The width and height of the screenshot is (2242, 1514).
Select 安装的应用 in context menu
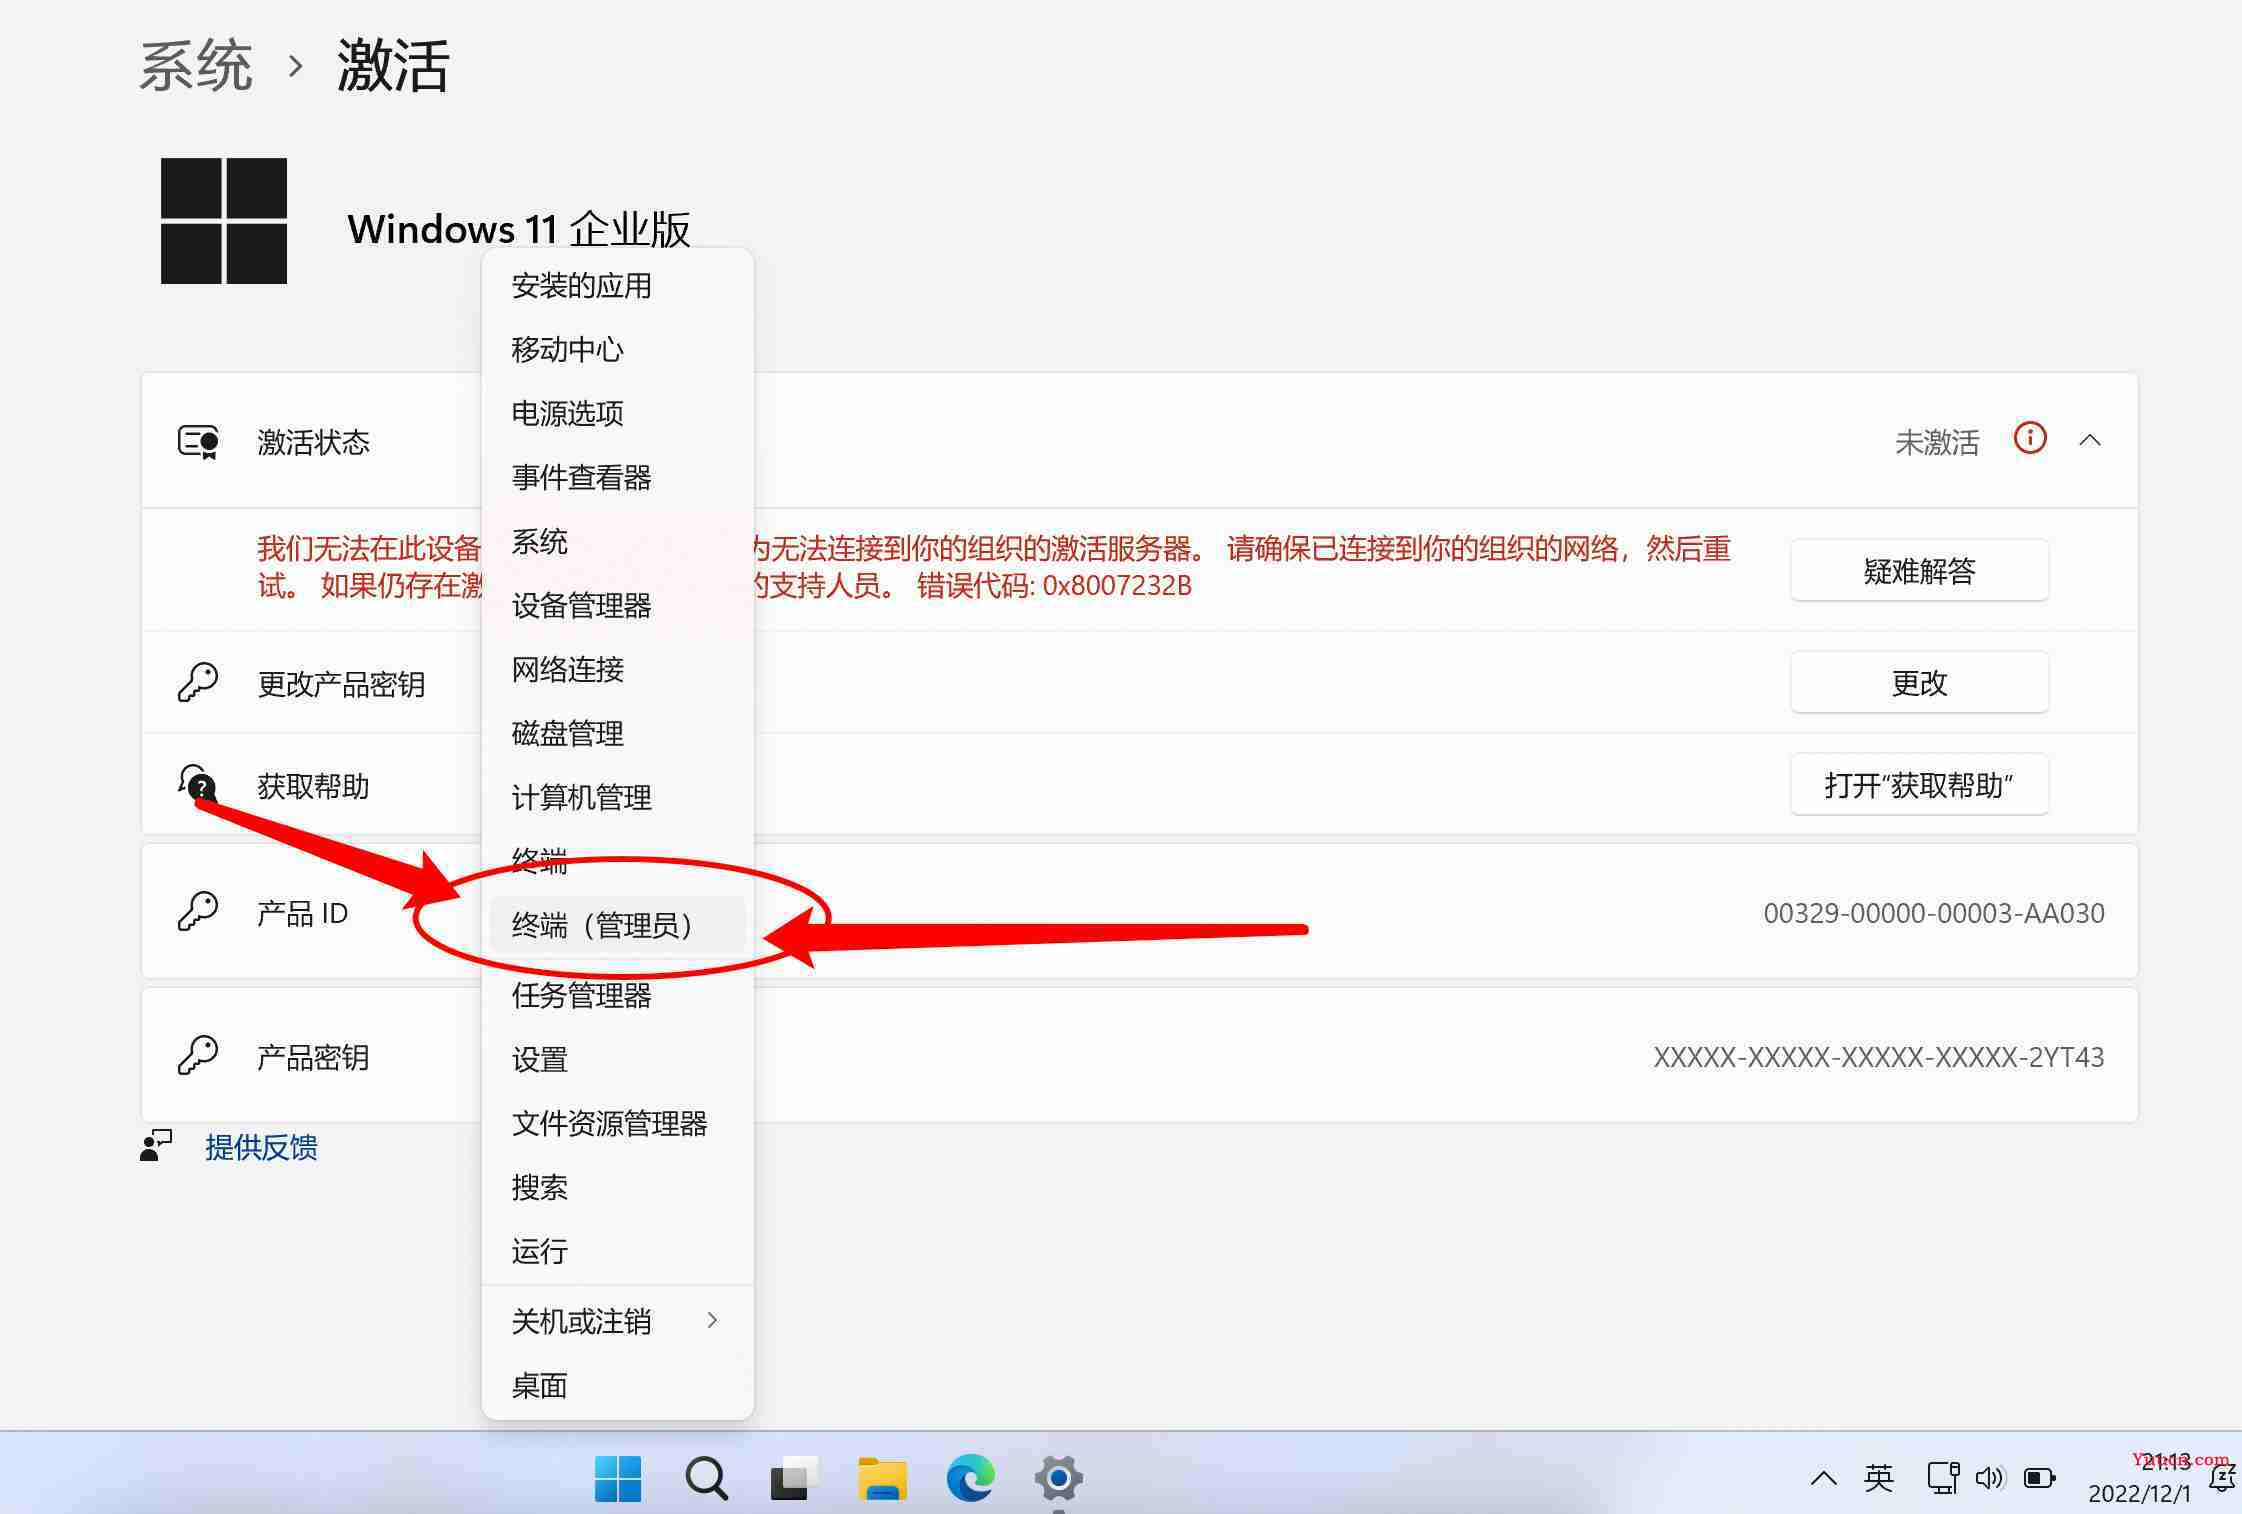click(x=617, y=286)
